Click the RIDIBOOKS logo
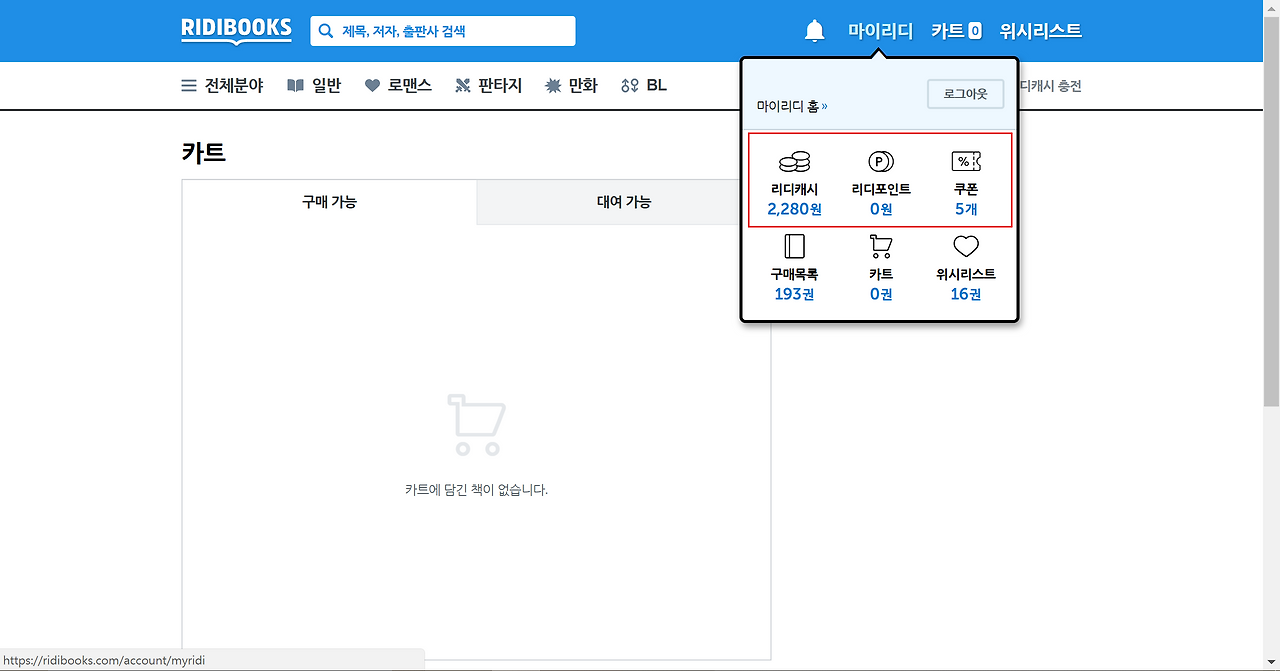Image resolution: width=1280 pixels, height=671 pixels. click(x=237, y=30)
